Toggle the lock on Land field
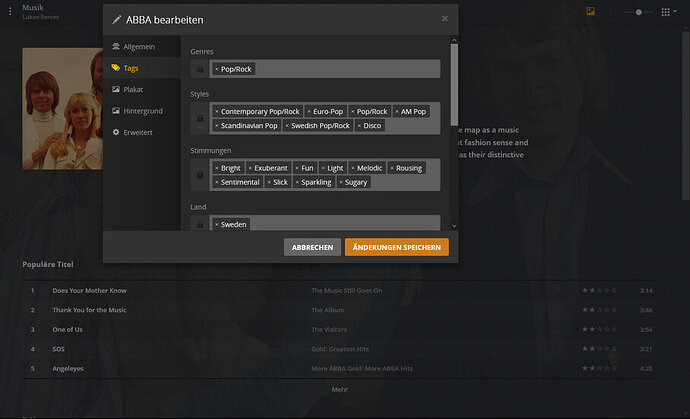 [x=200, y=224]
